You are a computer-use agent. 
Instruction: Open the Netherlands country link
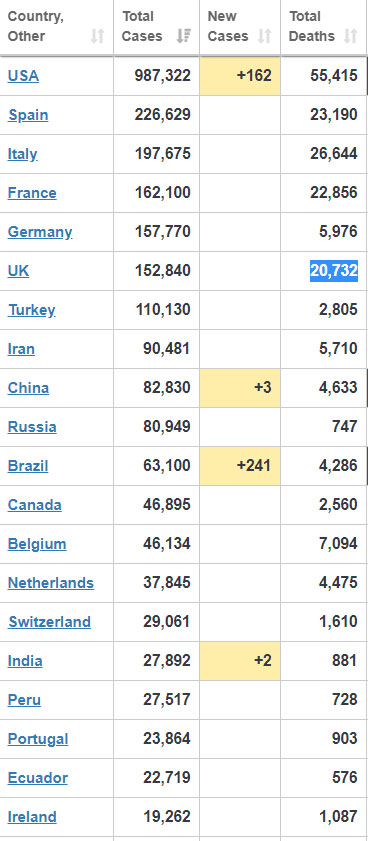(50, 582)
